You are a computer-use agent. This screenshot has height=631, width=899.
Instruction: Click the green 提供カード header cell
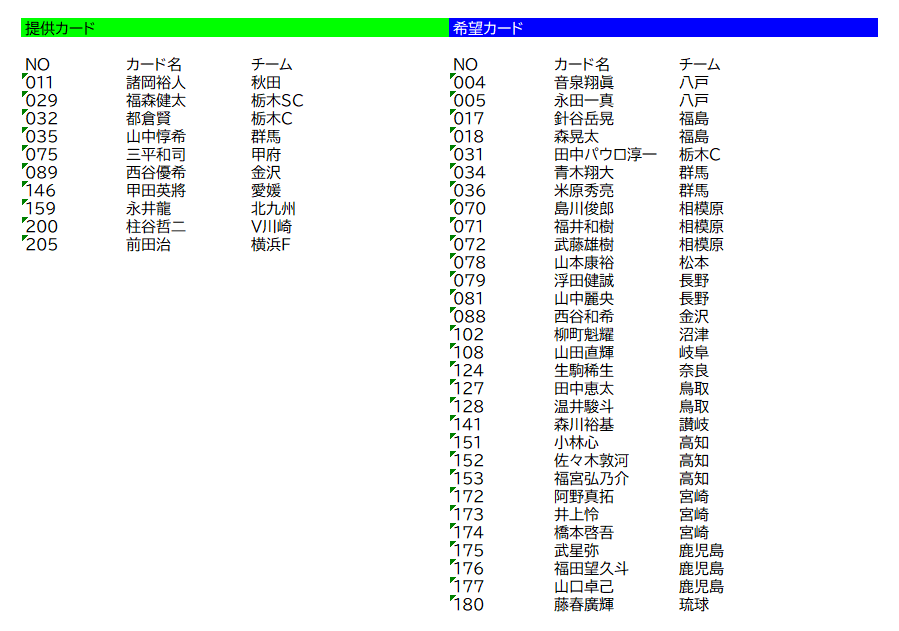pos(234,28)
